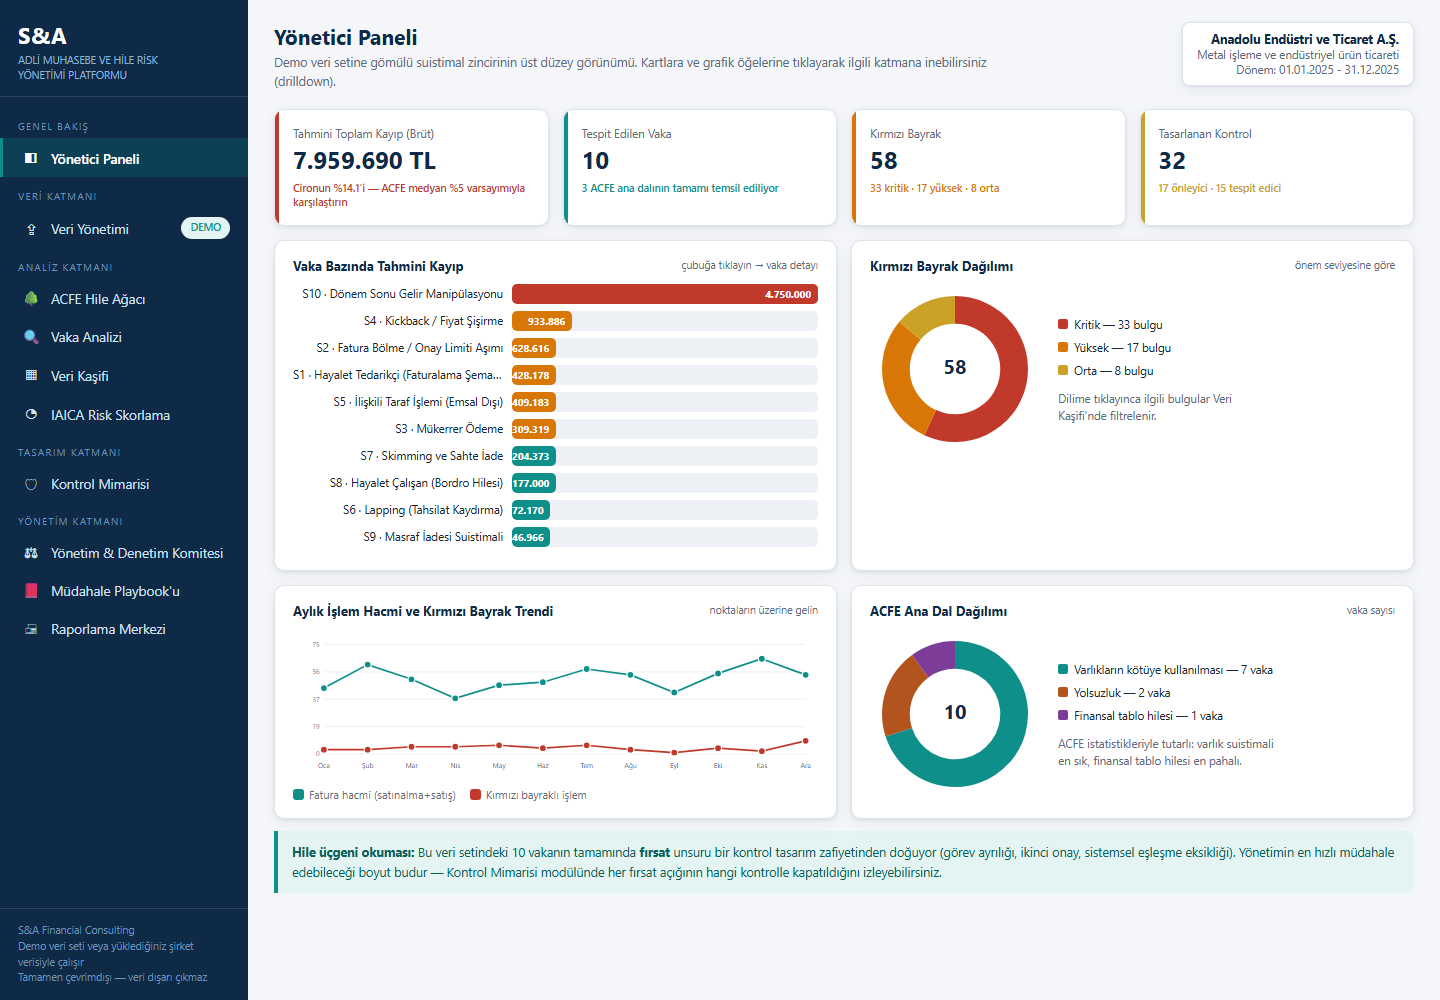Screen dimensions: 1440x1000
Task: Open the Kırmızı Bayrak summary card
Action: (x=988, y=168)
